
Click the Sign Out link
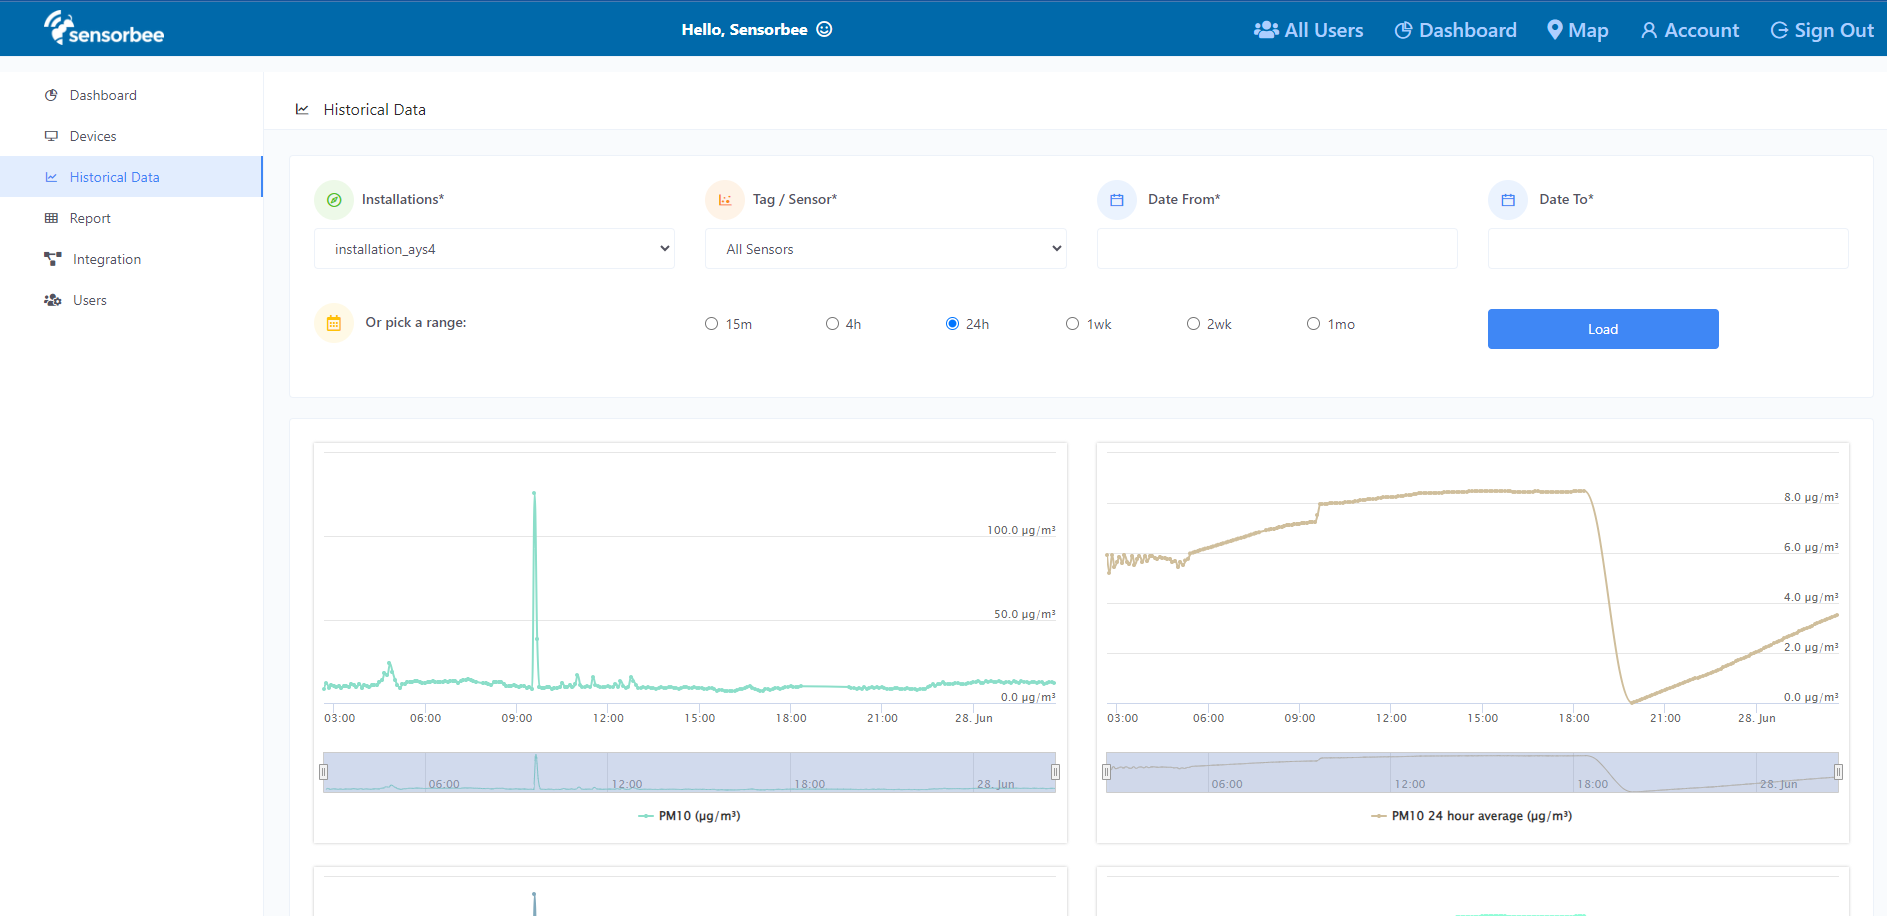(x=1822, y=30)
